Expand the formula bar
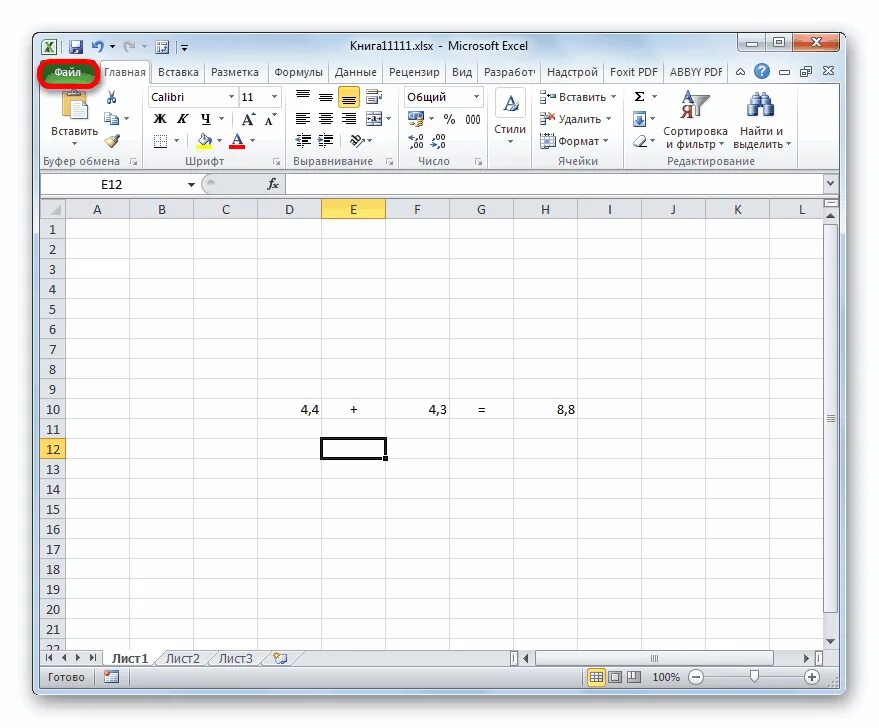 click(x=830, y=183)
